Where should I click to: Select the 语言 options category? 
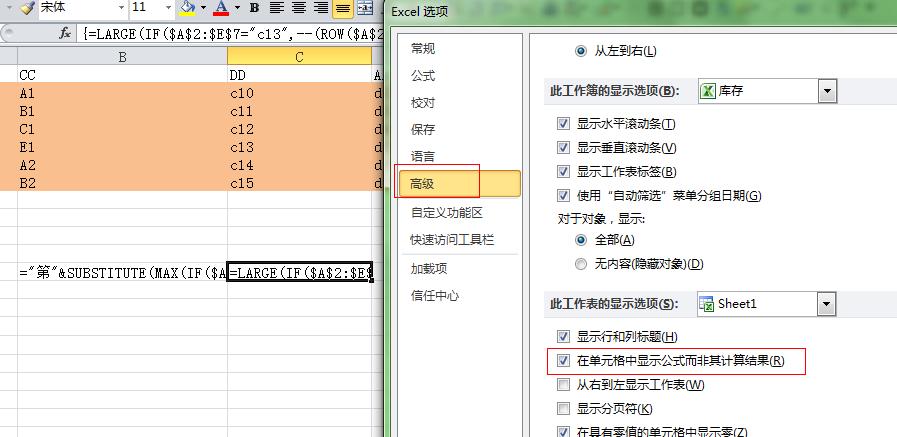[423, 157]
